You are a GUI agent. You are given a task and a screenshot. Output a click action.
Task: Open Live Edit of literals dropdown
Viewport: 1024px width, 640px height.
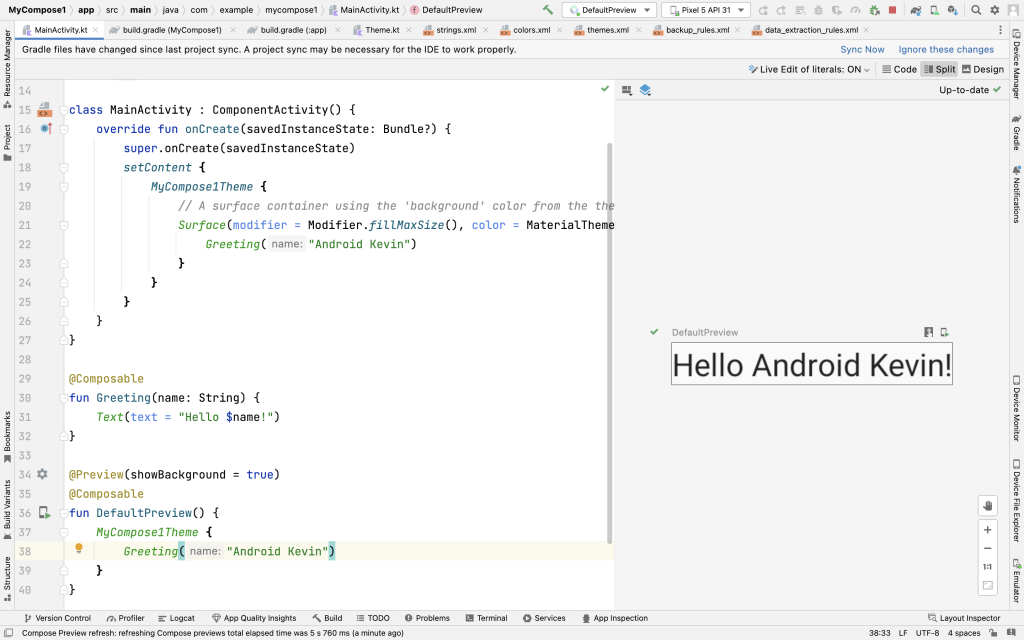click(809, 69)
